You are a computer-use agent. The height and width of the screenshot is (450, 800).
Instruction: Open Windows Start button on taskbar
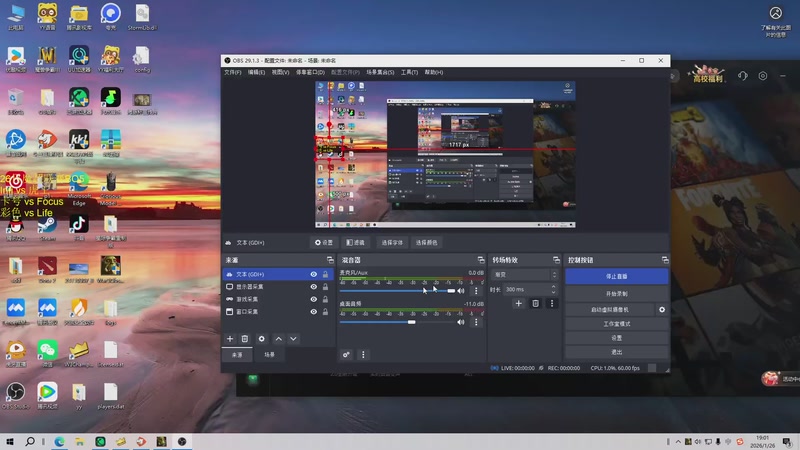(x=10, y=441)
